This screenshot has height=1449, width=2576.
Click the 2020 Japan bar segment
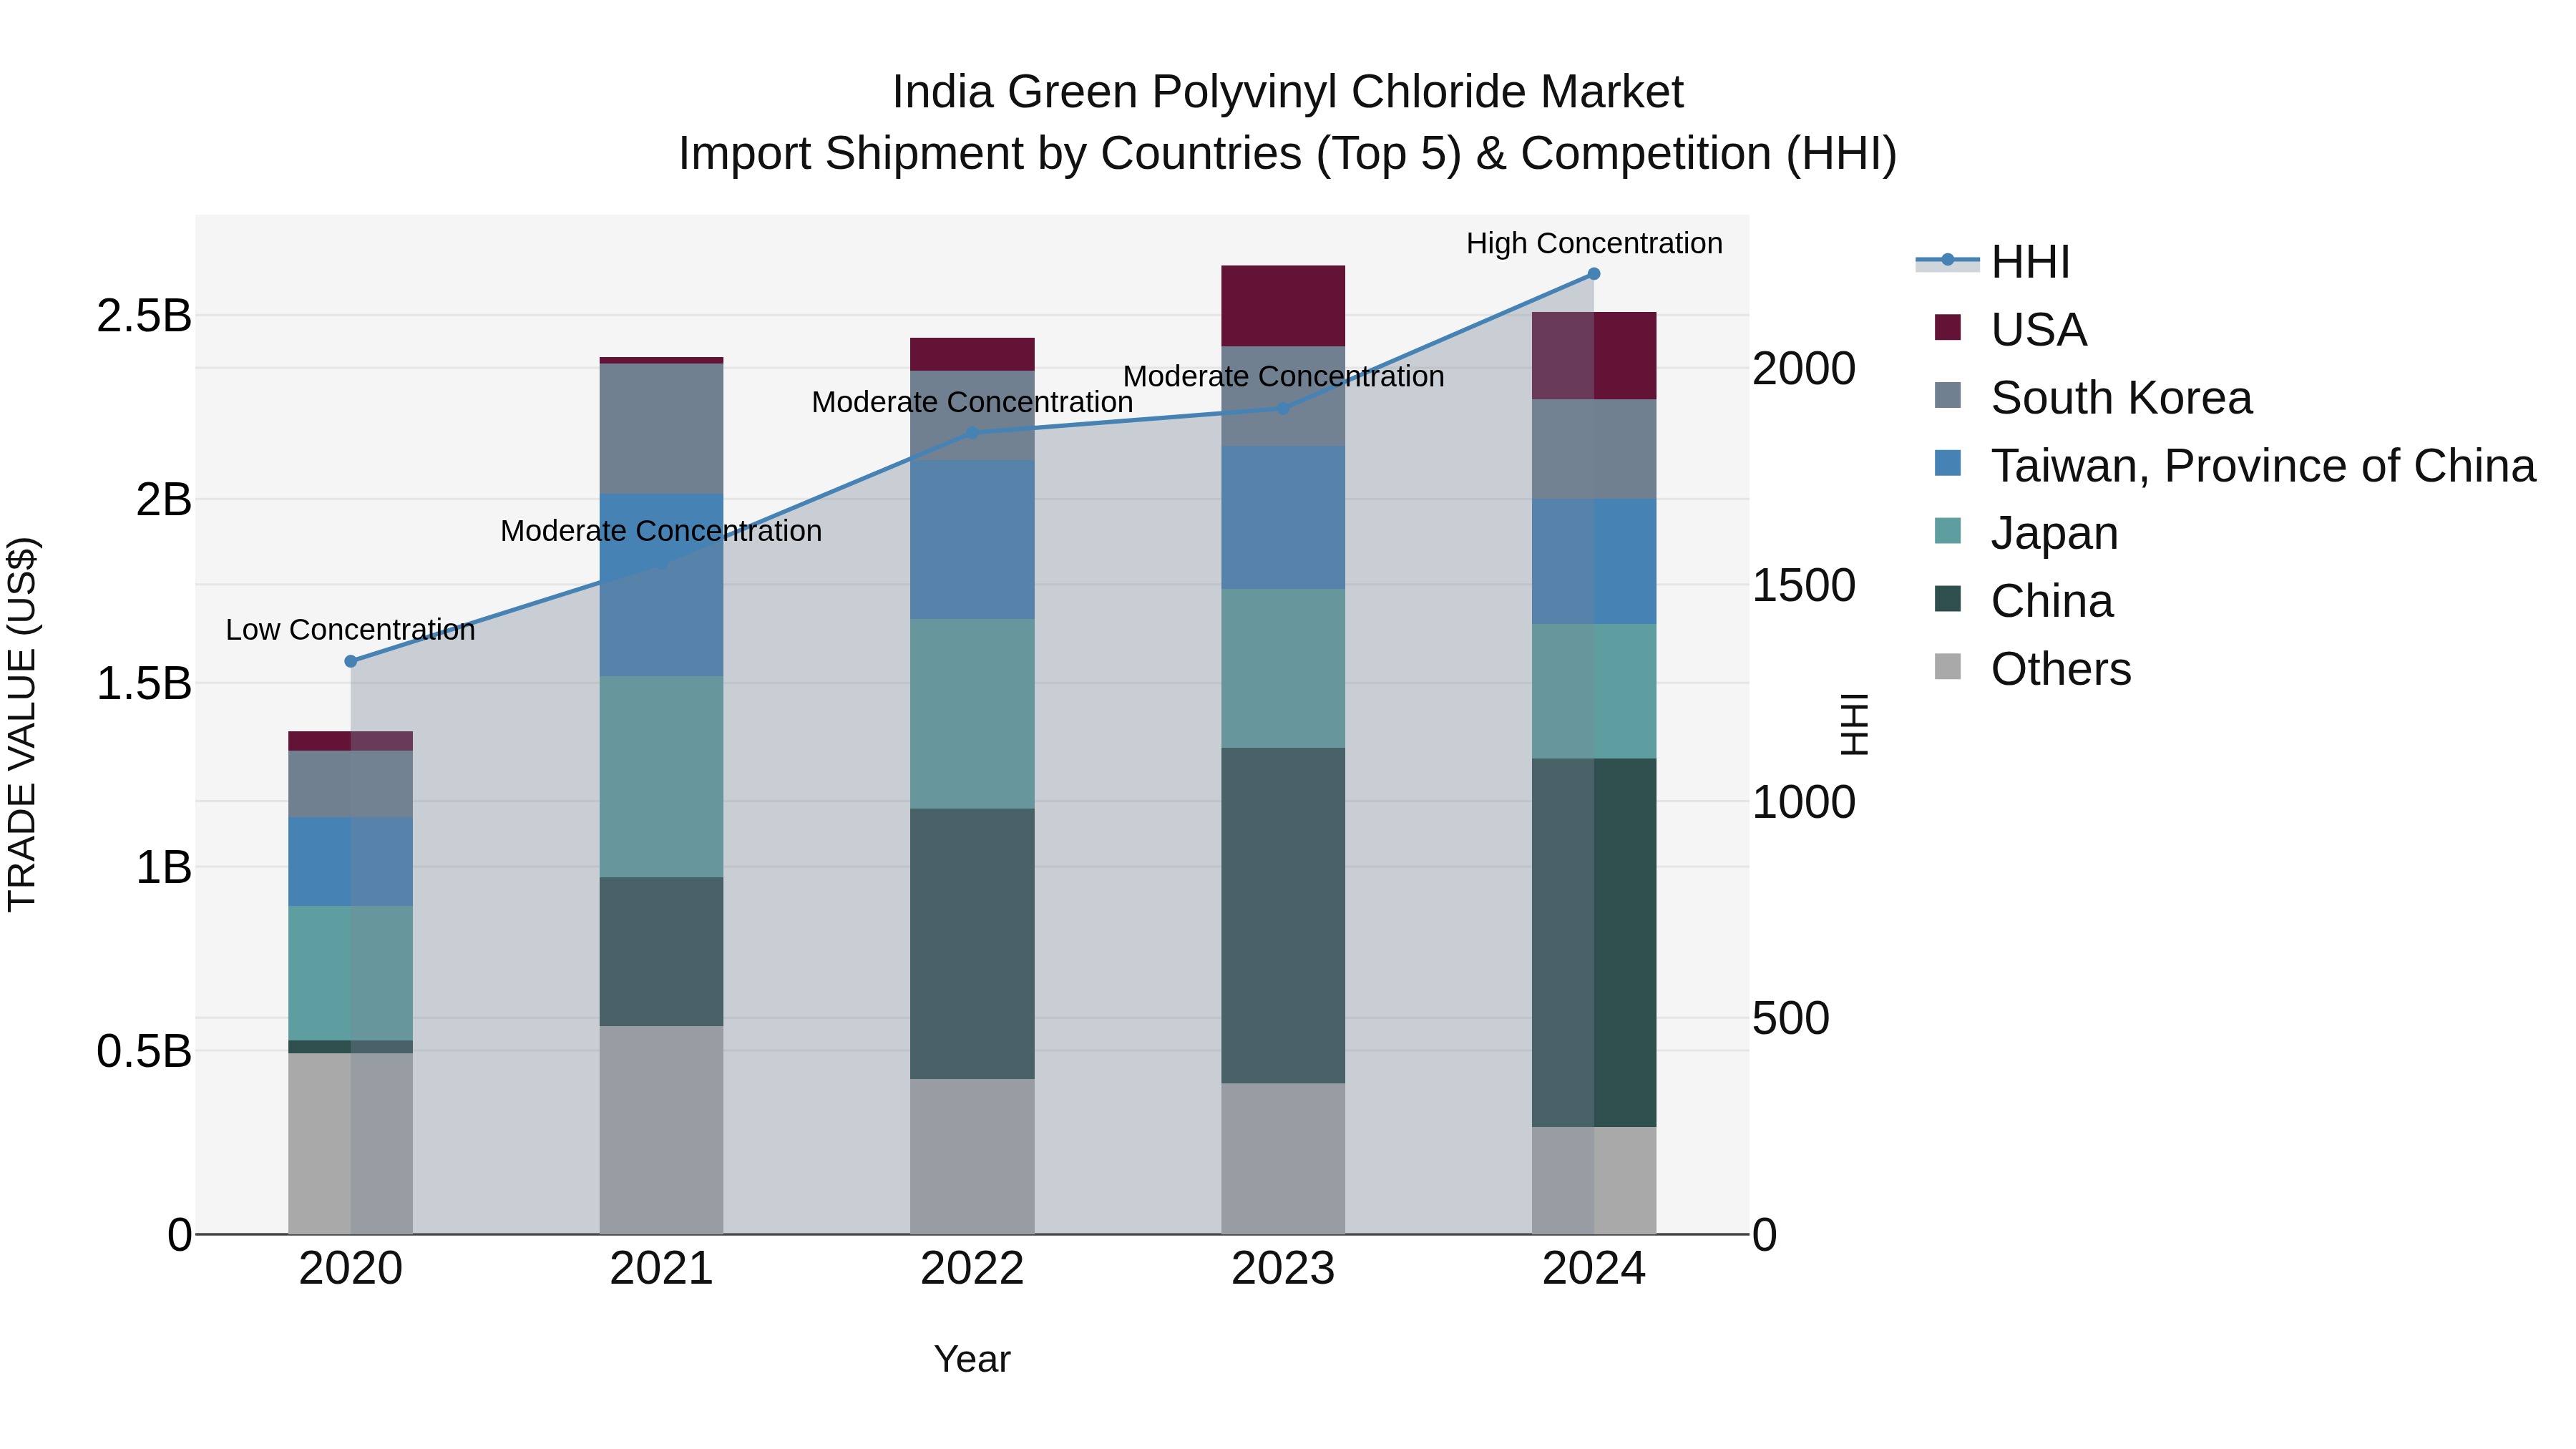pyautogui.click(x=350, y=974)
